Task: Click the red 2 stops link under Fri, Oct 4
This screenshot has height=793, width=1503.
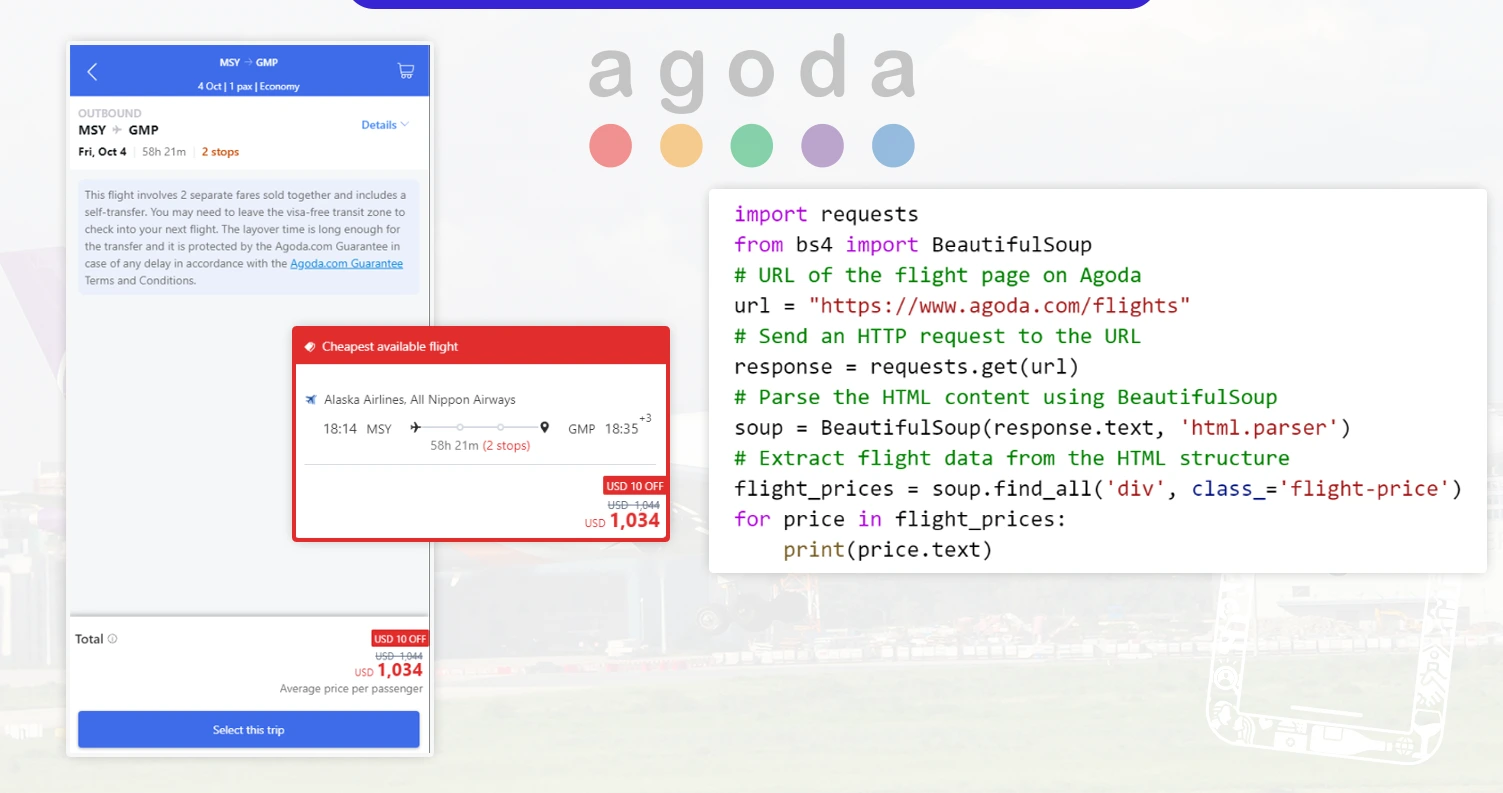Action: (220, 151)
